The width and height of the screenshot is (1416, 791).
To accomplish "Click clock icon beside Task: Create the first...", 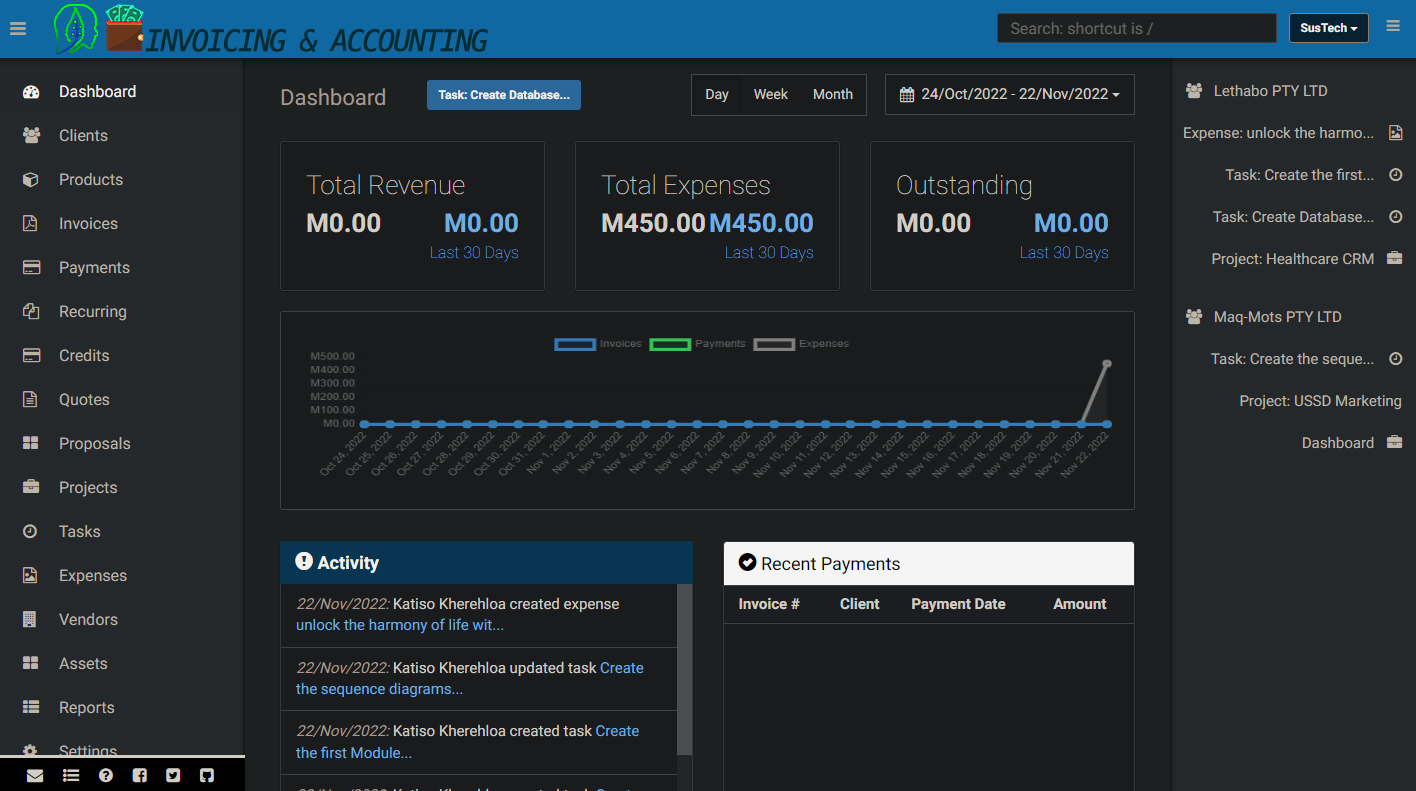I will (1396, 175).
